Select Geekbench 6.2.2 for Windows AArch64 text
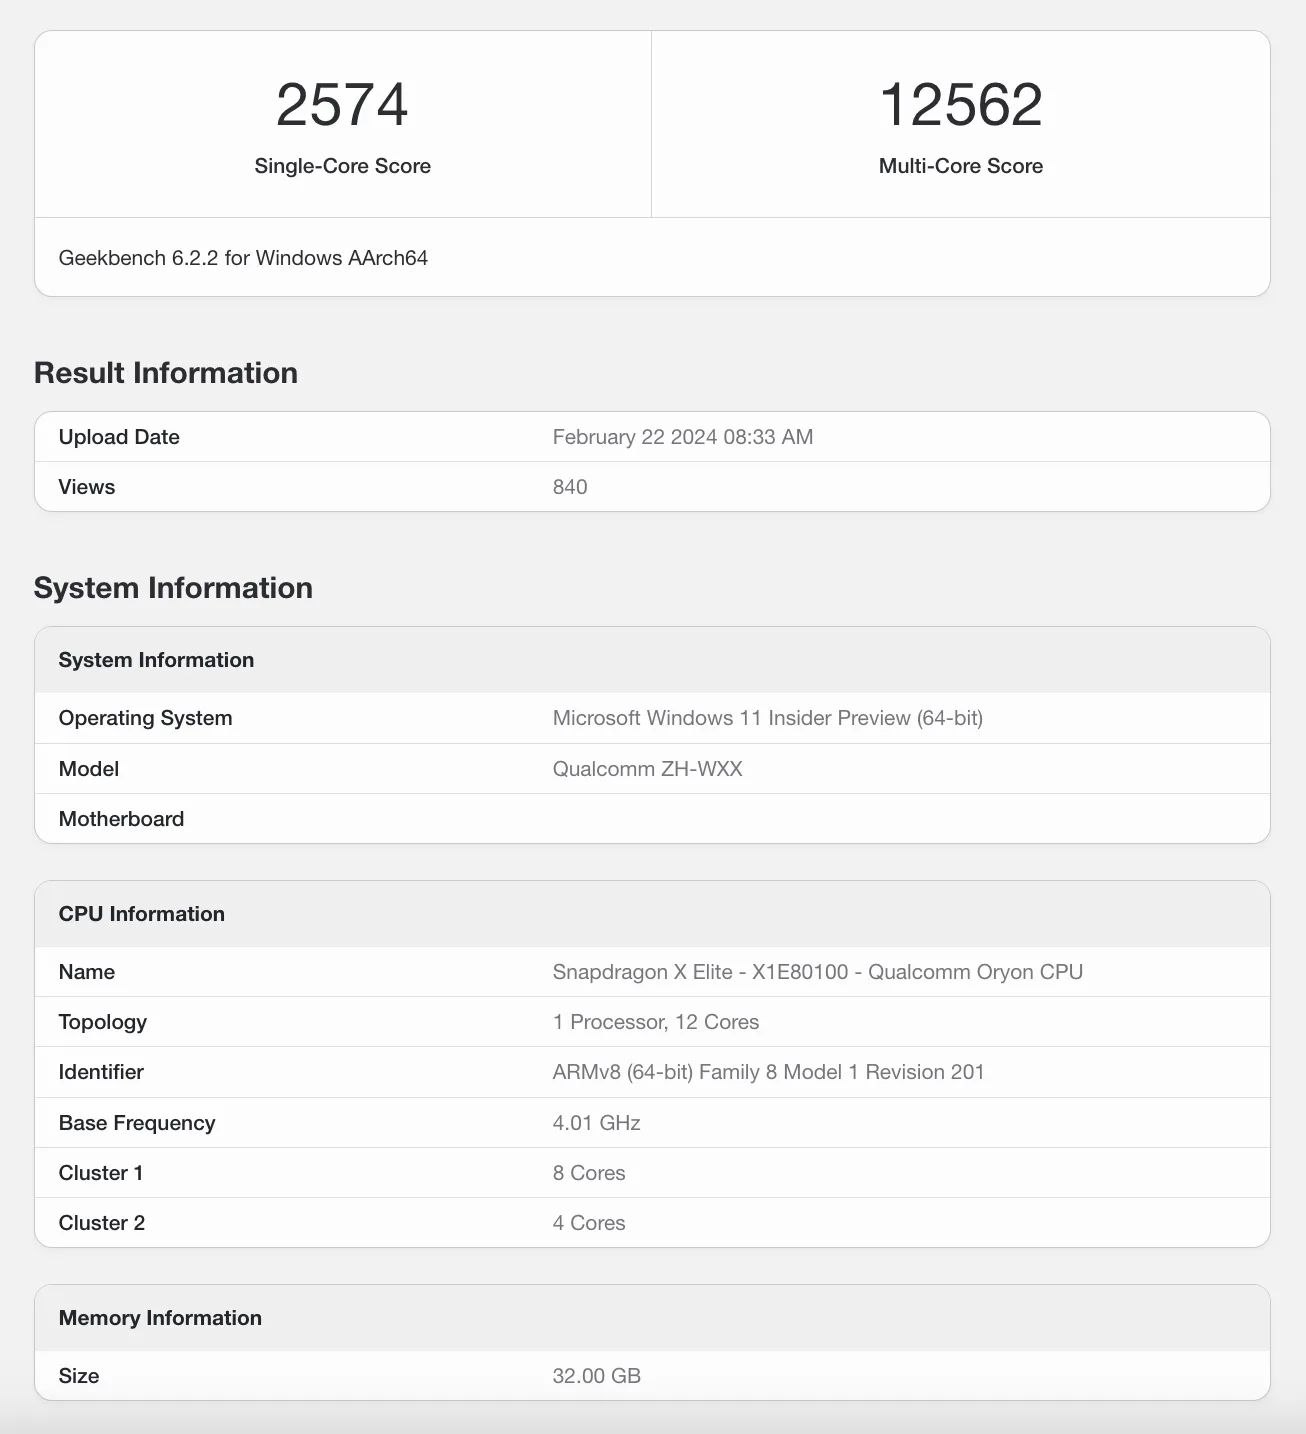1306x1434 pixels. click(x=243, y=258)
